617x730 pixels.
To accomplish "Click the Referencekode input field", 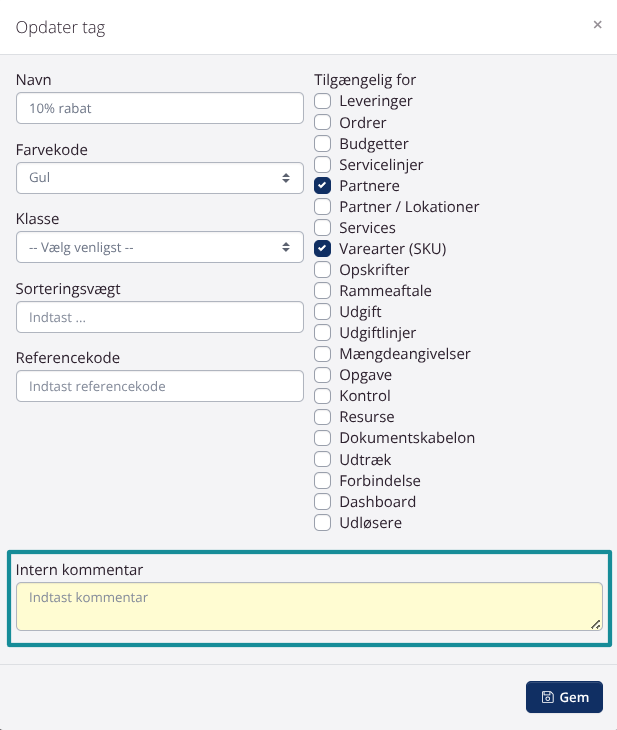I will [x=160, y=386].
